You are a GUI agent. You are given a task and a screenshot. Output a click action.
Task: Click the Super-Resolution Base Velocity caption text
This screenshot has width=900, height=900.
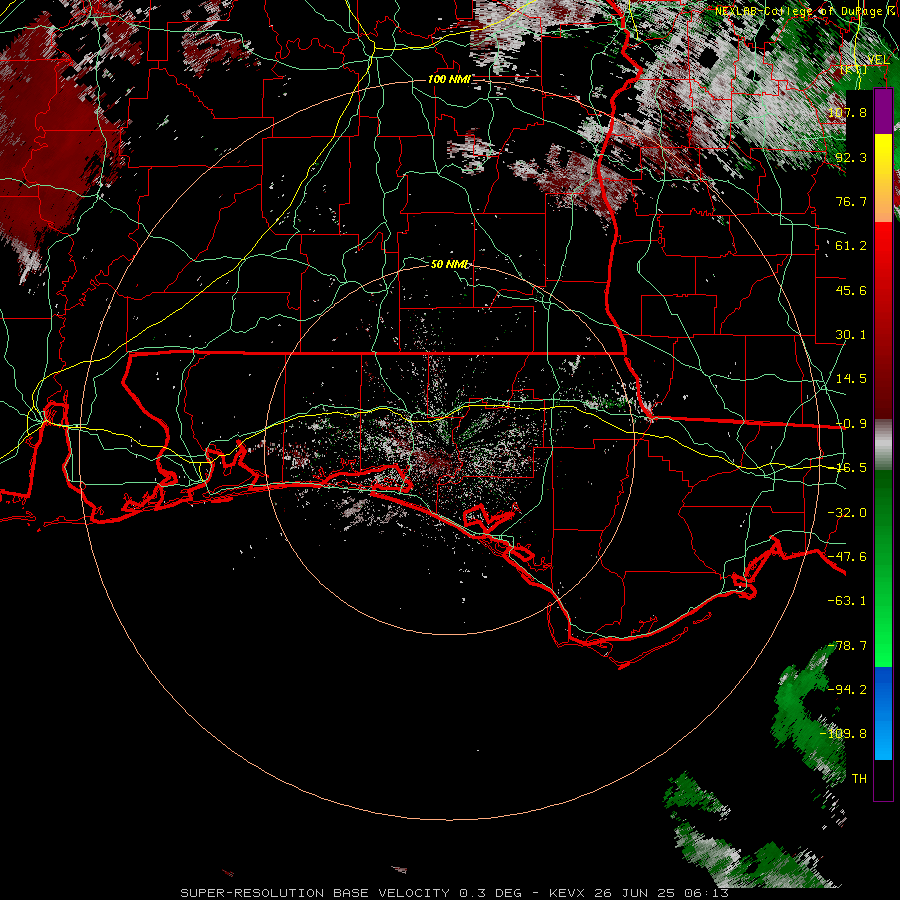pos(455,893)
